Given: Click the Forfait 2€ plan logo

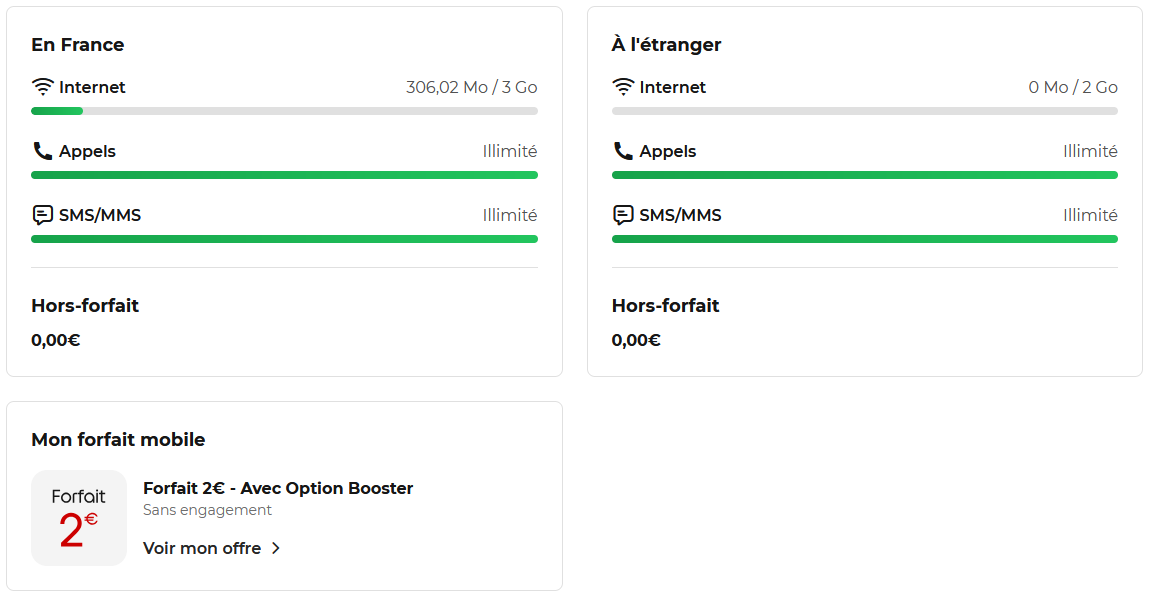Looking at the screenshot, I should point(78,518).
